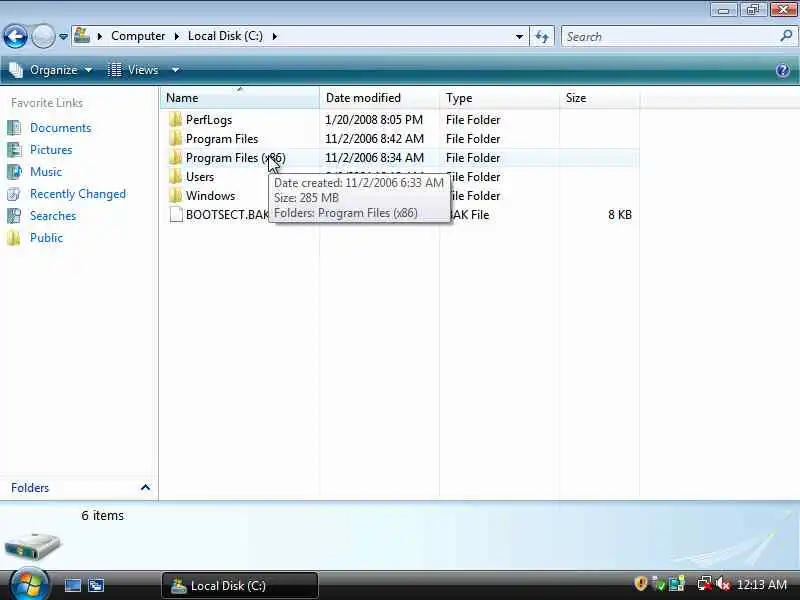Click the Forward navigation button
This screenshot has height=600, width=800.
click(x=43, y=36)
